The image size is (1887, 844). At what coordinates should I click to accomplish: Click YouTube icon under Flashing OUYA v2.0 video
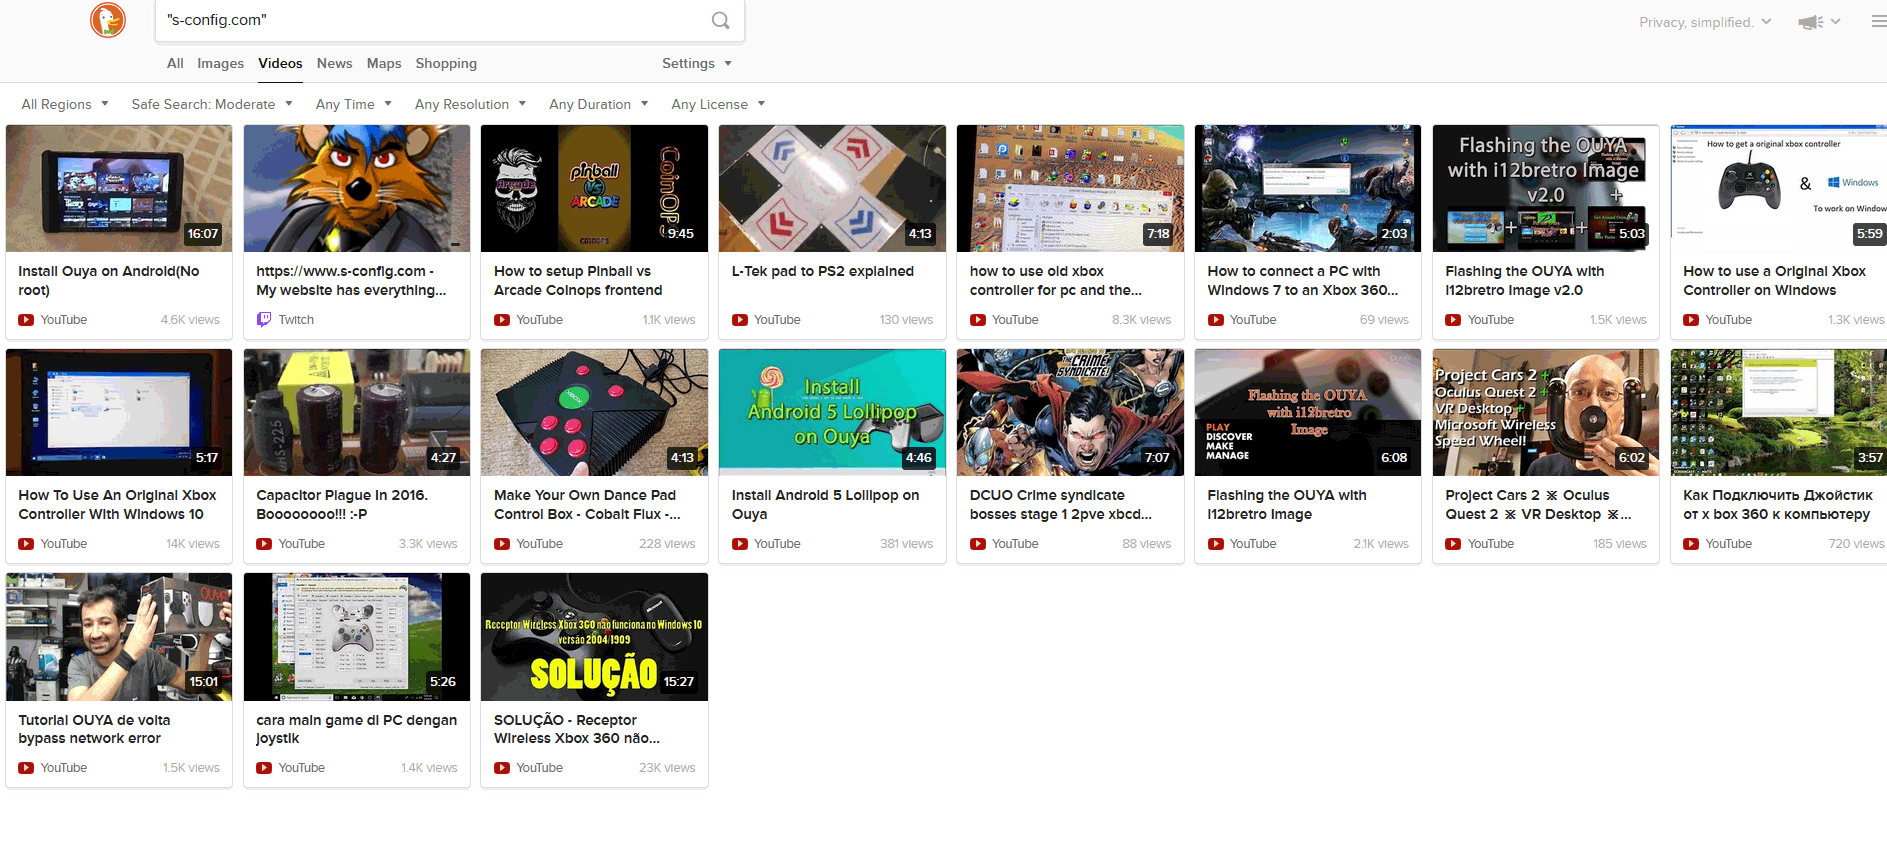(x=1454, y=320)
